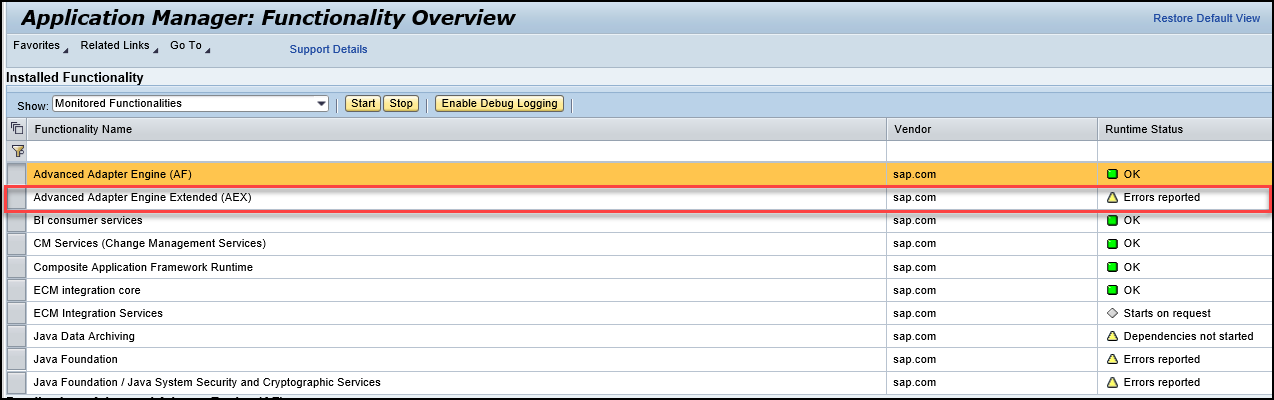Select row marker for the Java Foundation row
The image size is (1274, 400).
(x=16, y=359)
